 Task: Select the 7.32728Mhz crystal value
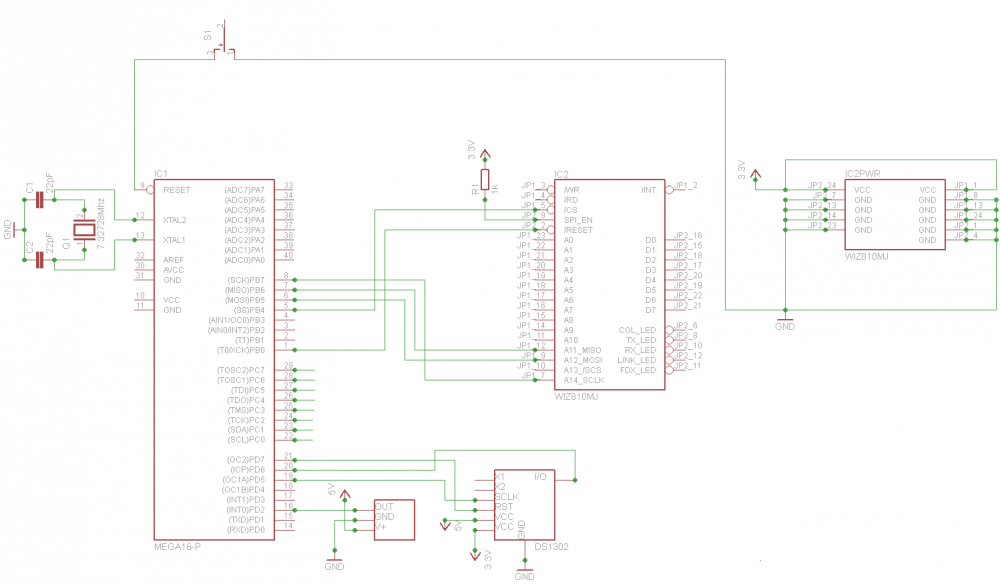100,223
